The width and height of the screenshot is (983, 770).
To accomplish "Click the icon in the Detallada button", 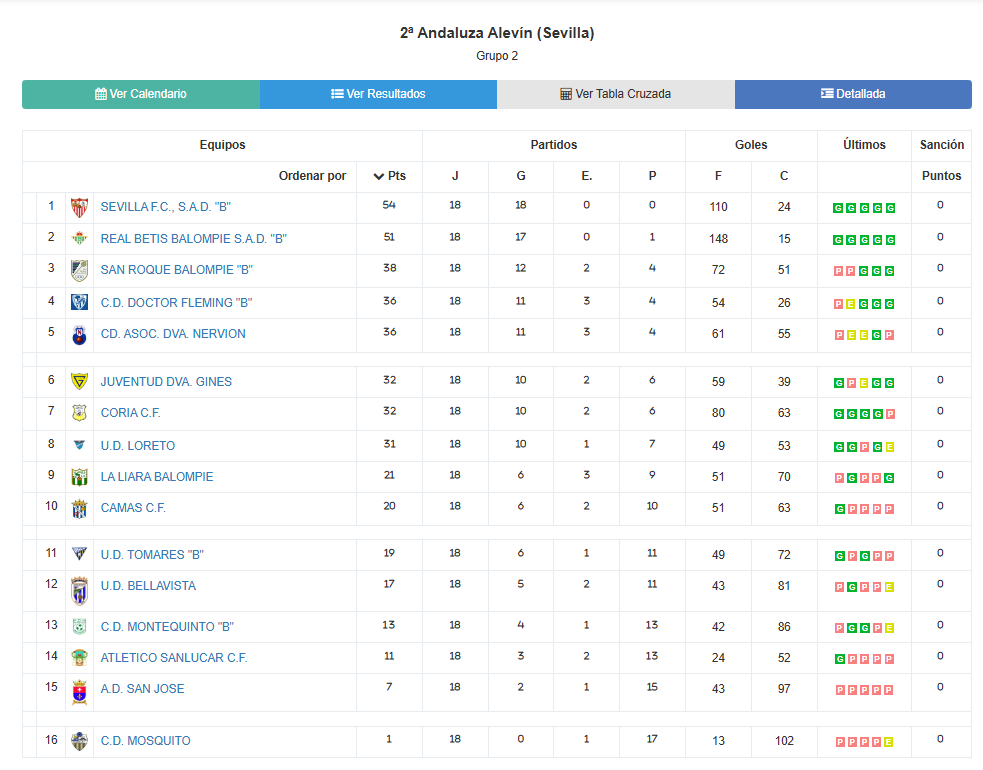I will click(x=828, y=93).
